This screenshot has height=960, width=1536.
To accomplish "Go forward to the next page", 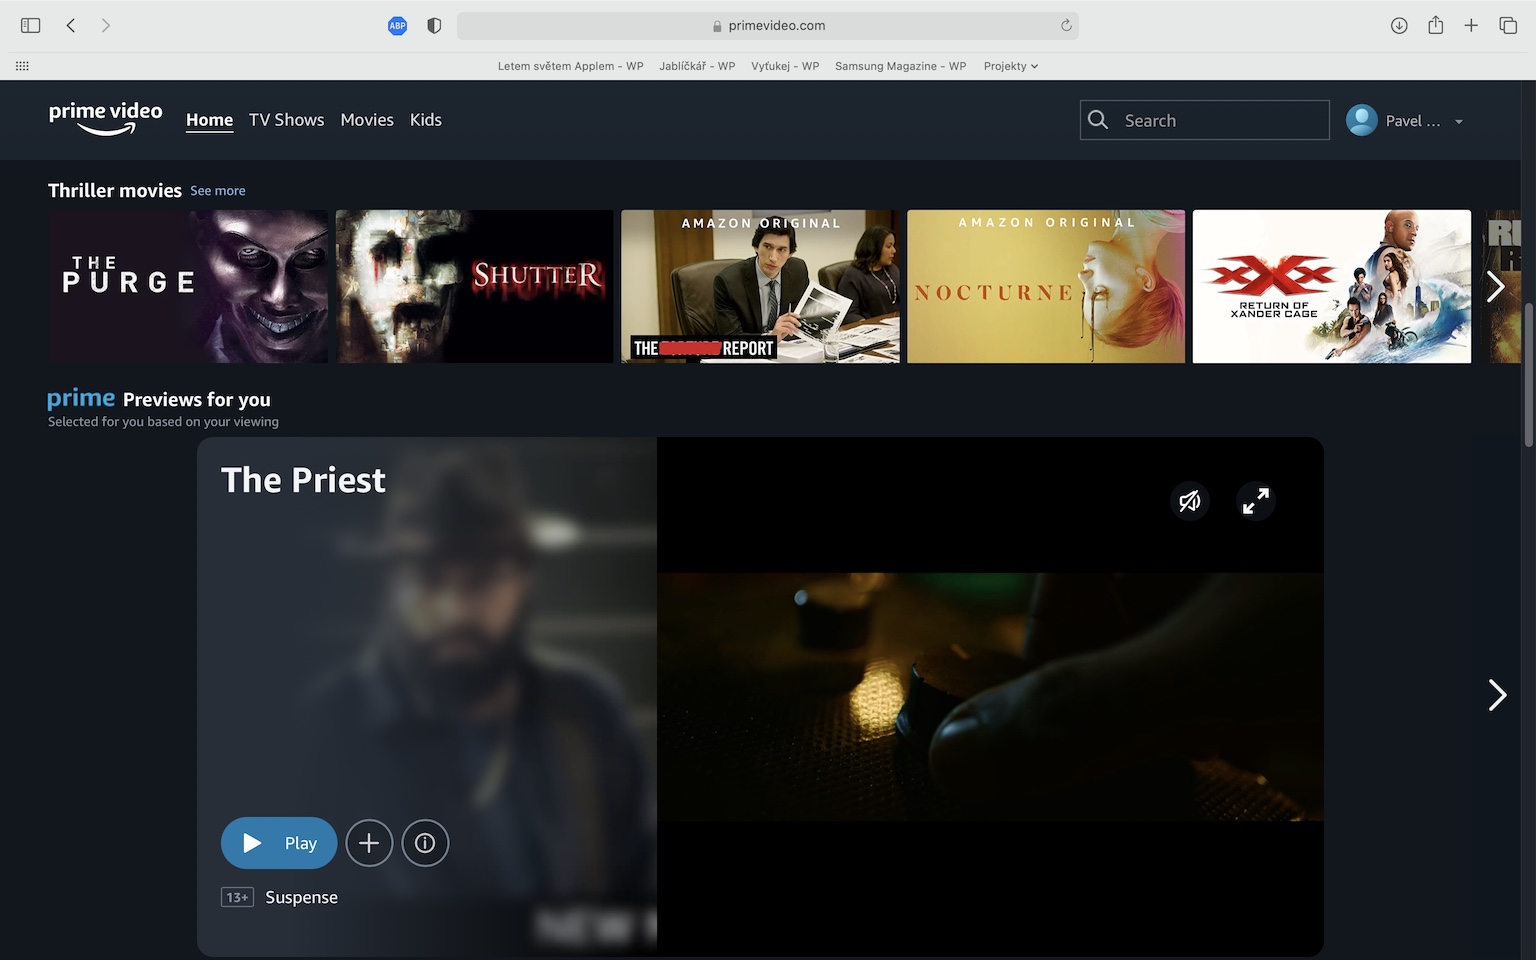I will 106,25.
